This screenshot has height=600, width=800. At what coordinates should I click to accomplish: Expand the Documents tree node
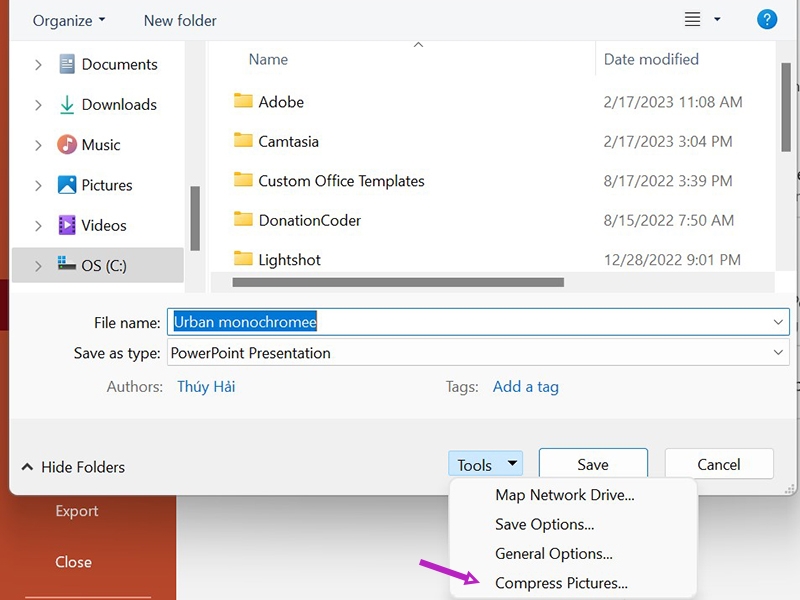pos(38,65)
